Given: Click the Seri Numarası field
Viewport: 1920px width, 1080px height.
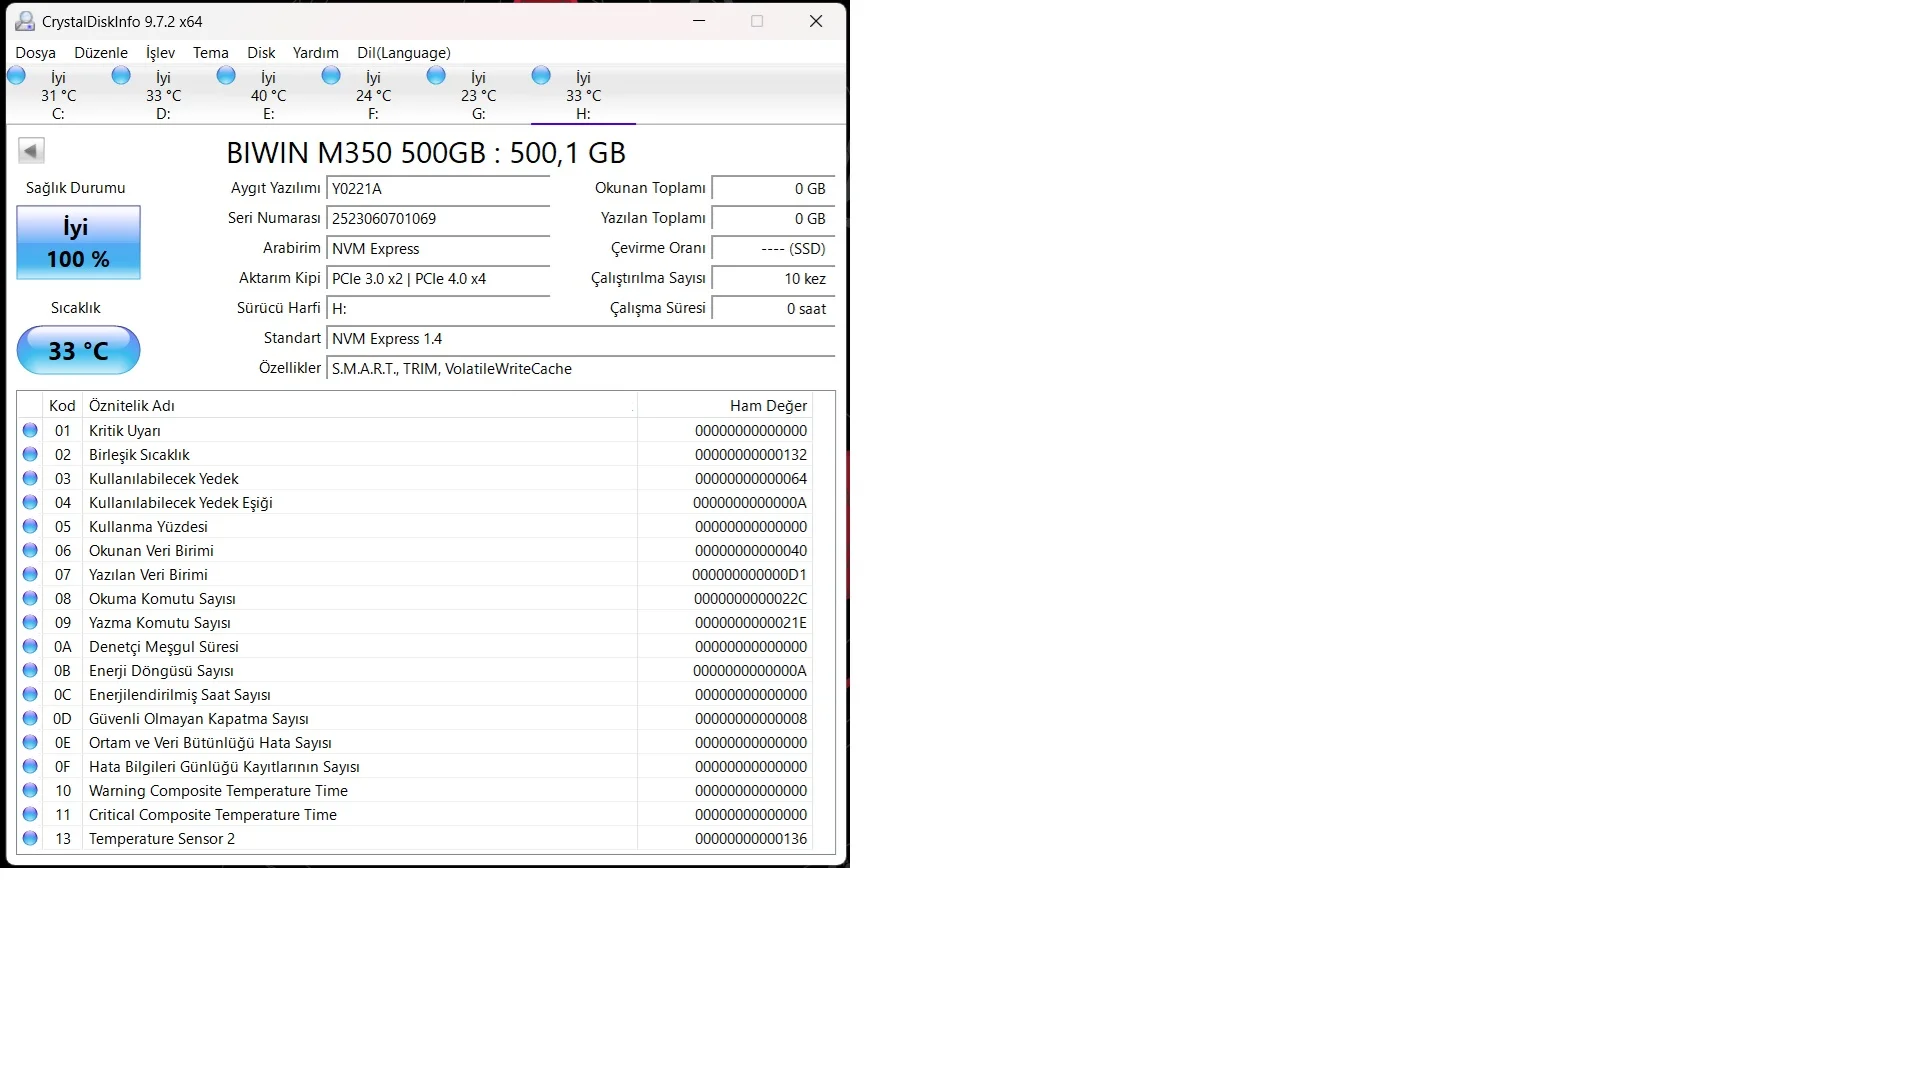Looking at the screenshot, I should (x=438, y=219).
